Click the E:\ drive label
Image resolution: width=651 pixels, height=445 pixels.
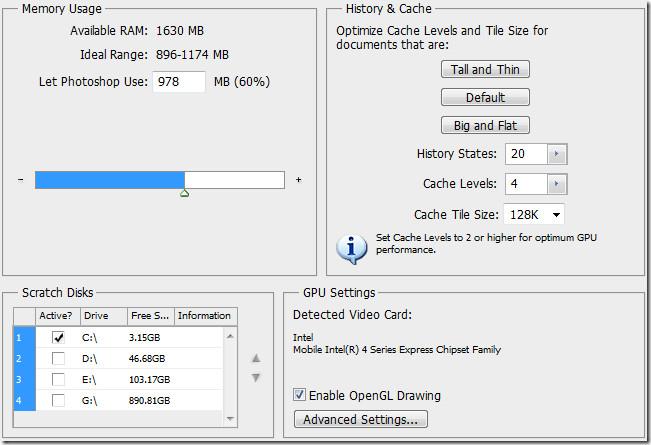(89, 379)
